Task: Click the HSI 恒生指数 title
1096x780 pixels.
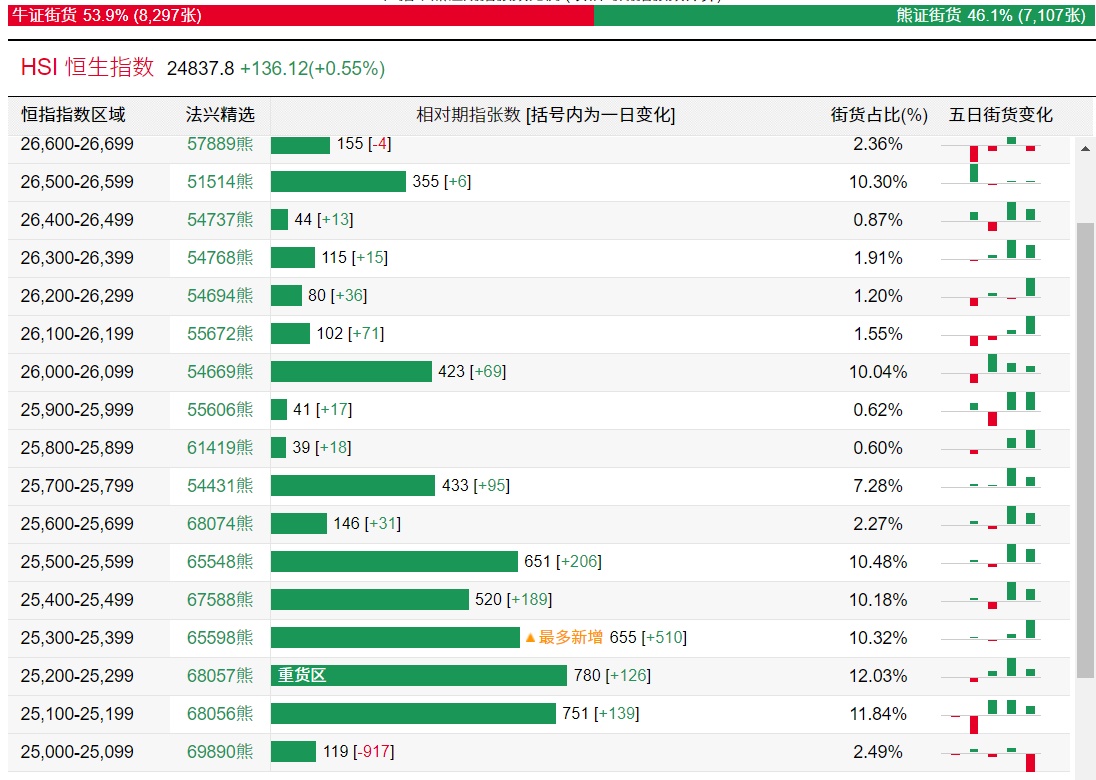Action: coord(88,68)
